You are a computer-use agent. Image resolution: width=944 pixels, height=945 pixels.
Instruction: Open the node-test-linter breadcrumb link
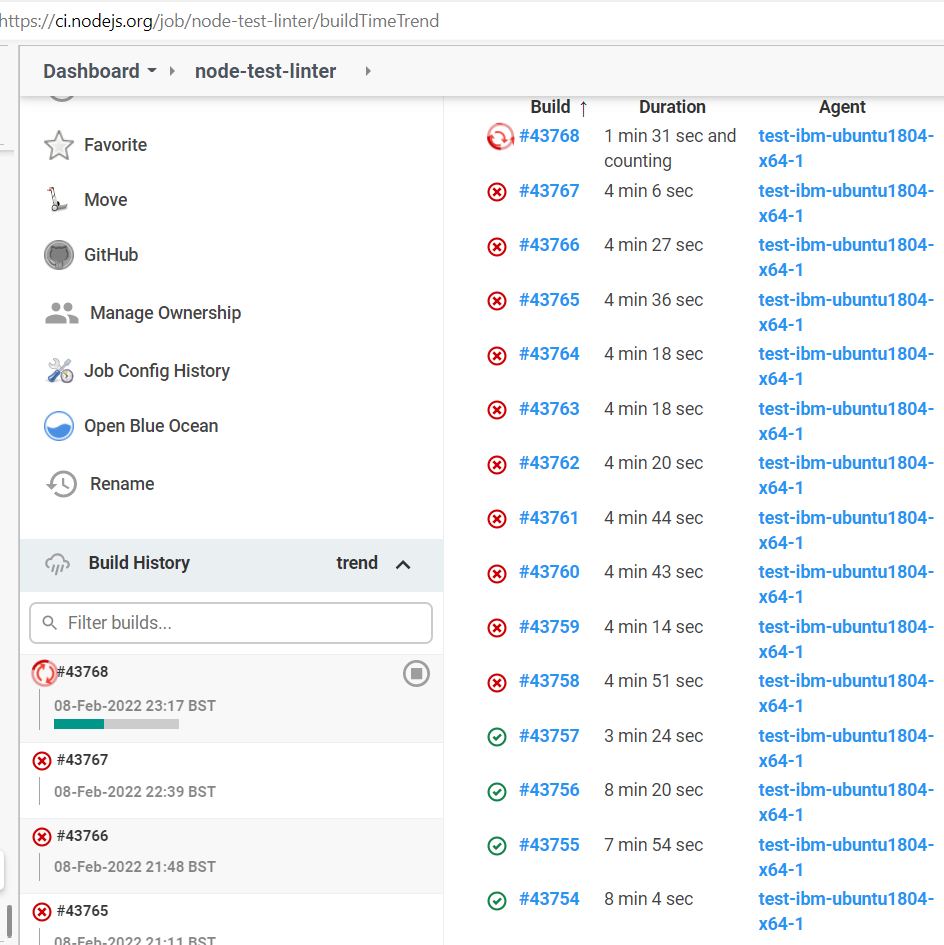point(265,71)
